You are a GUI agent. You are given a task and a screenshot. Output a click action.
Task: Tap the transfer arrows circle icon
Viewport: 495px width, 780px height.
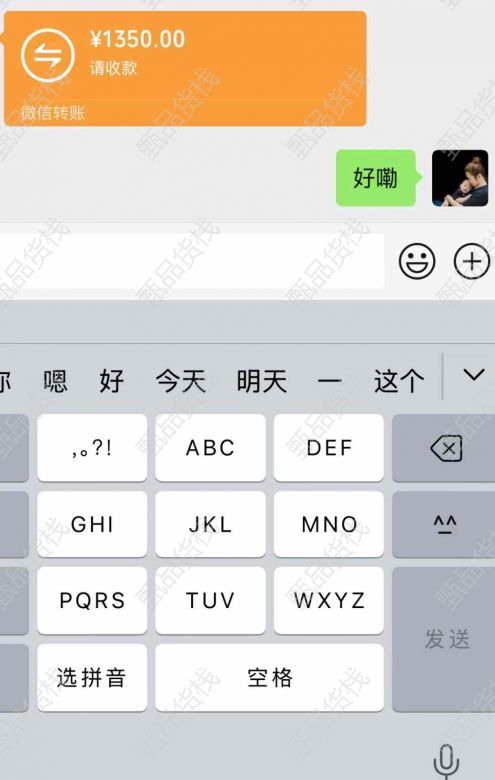coord(47,55)
